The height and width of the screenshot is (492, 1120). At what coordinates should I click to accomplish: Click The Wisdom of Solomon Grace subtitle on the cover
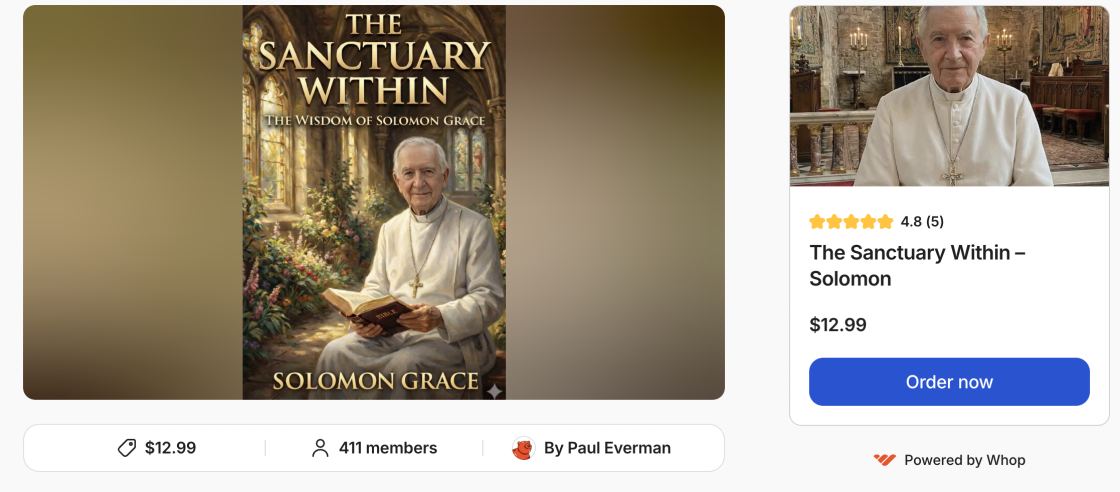tap(374, 121)
